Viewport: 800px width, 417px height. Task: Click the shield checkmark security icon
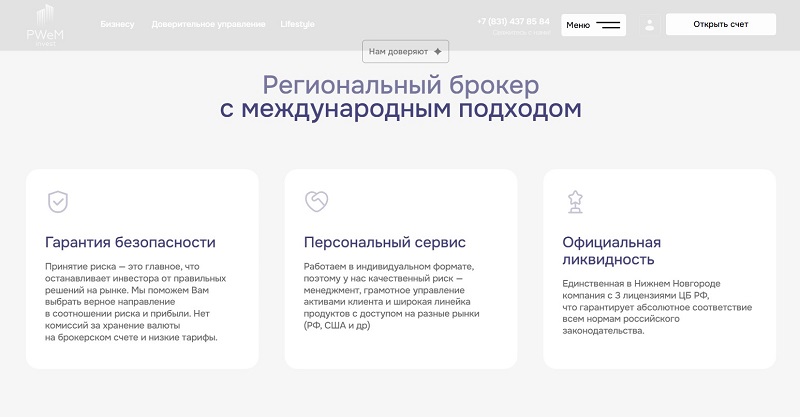click(x=58, y=202)
